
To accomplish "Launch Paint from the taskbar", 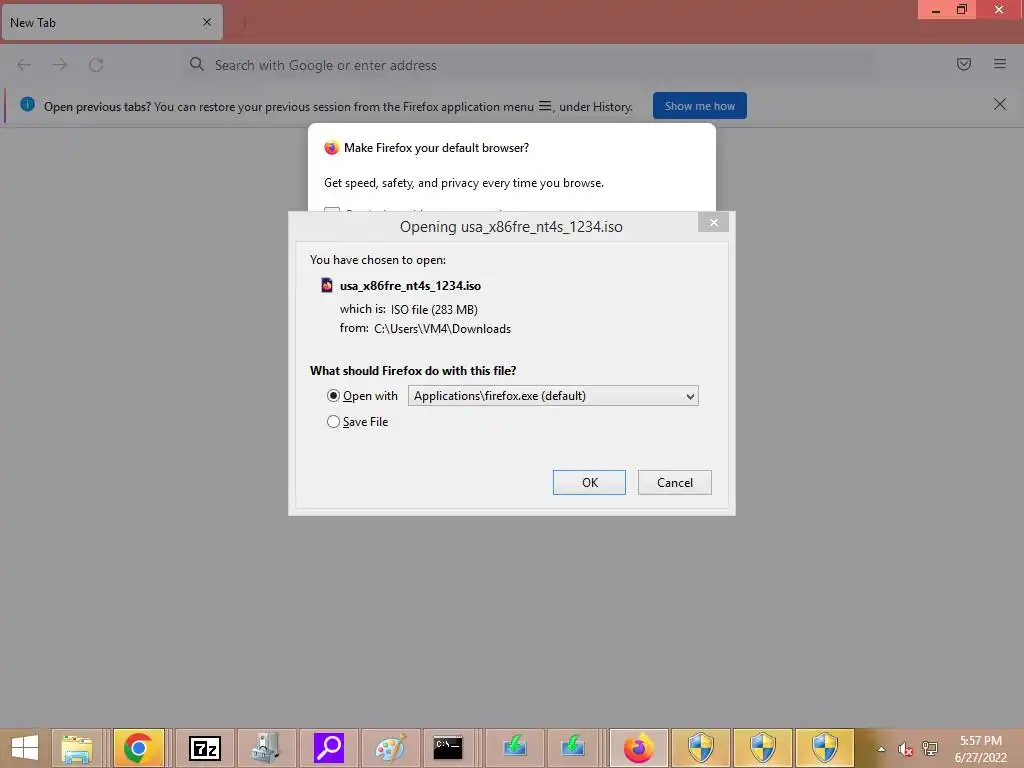I will click(x=390, y=748).
